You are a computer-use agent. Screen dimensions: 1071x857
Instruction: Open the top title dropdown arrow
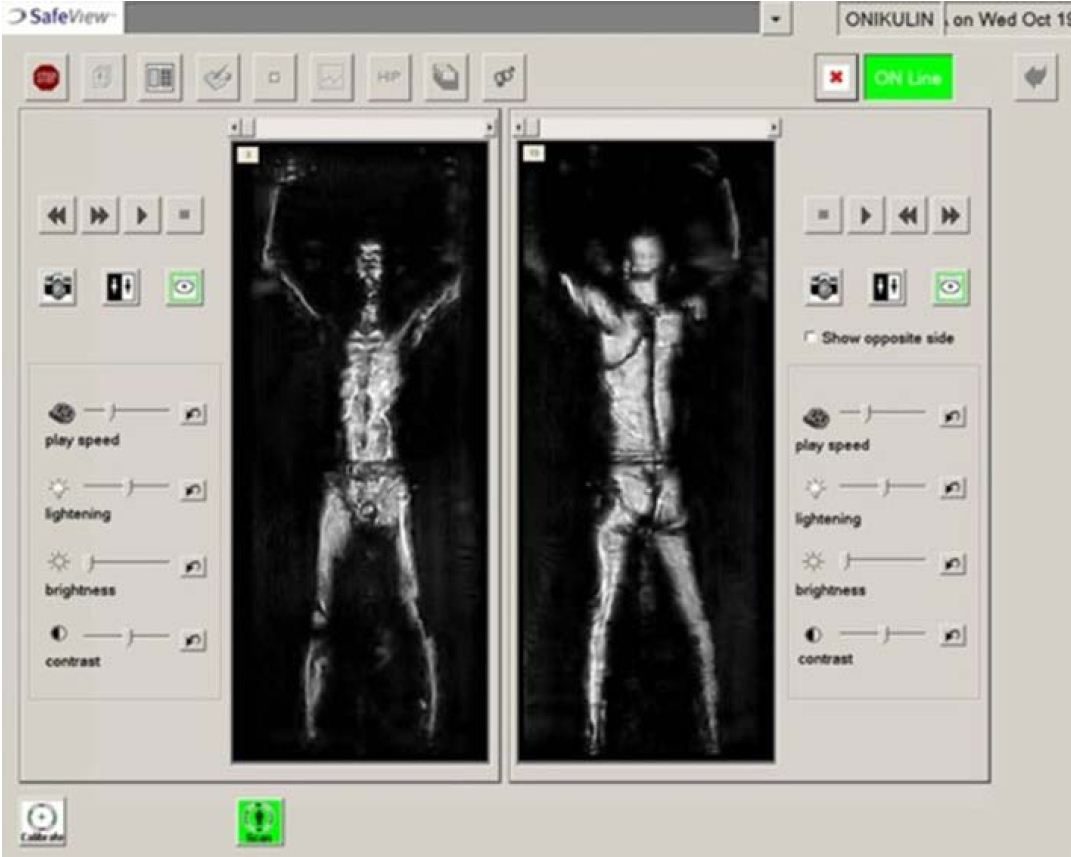click(776, 19)
